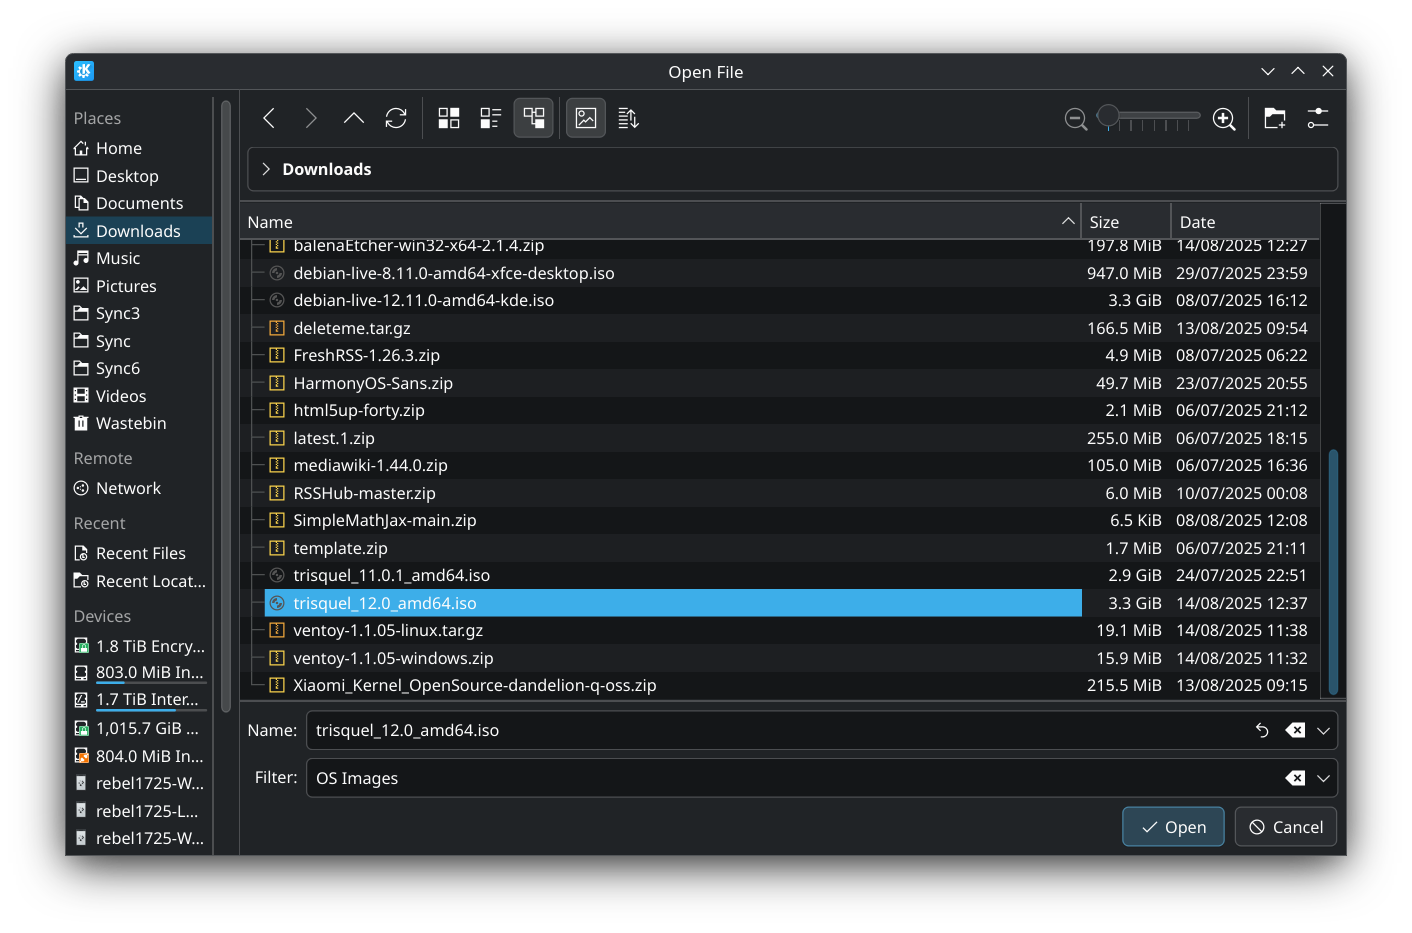The height and width of the screenshot is (933, 1412).
Task: Undo the Name field edit
Action: pos(1262,730)
